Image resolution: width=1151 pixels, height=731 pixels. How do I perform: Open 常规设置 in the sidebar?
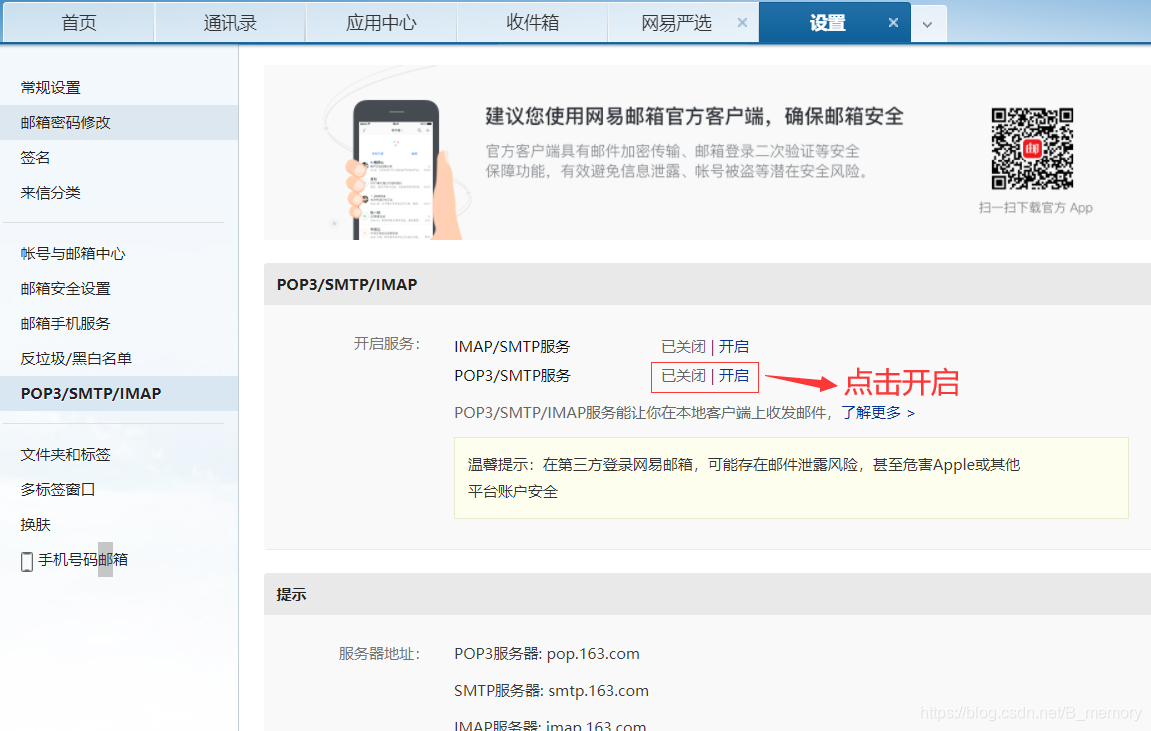coord(51,87)
